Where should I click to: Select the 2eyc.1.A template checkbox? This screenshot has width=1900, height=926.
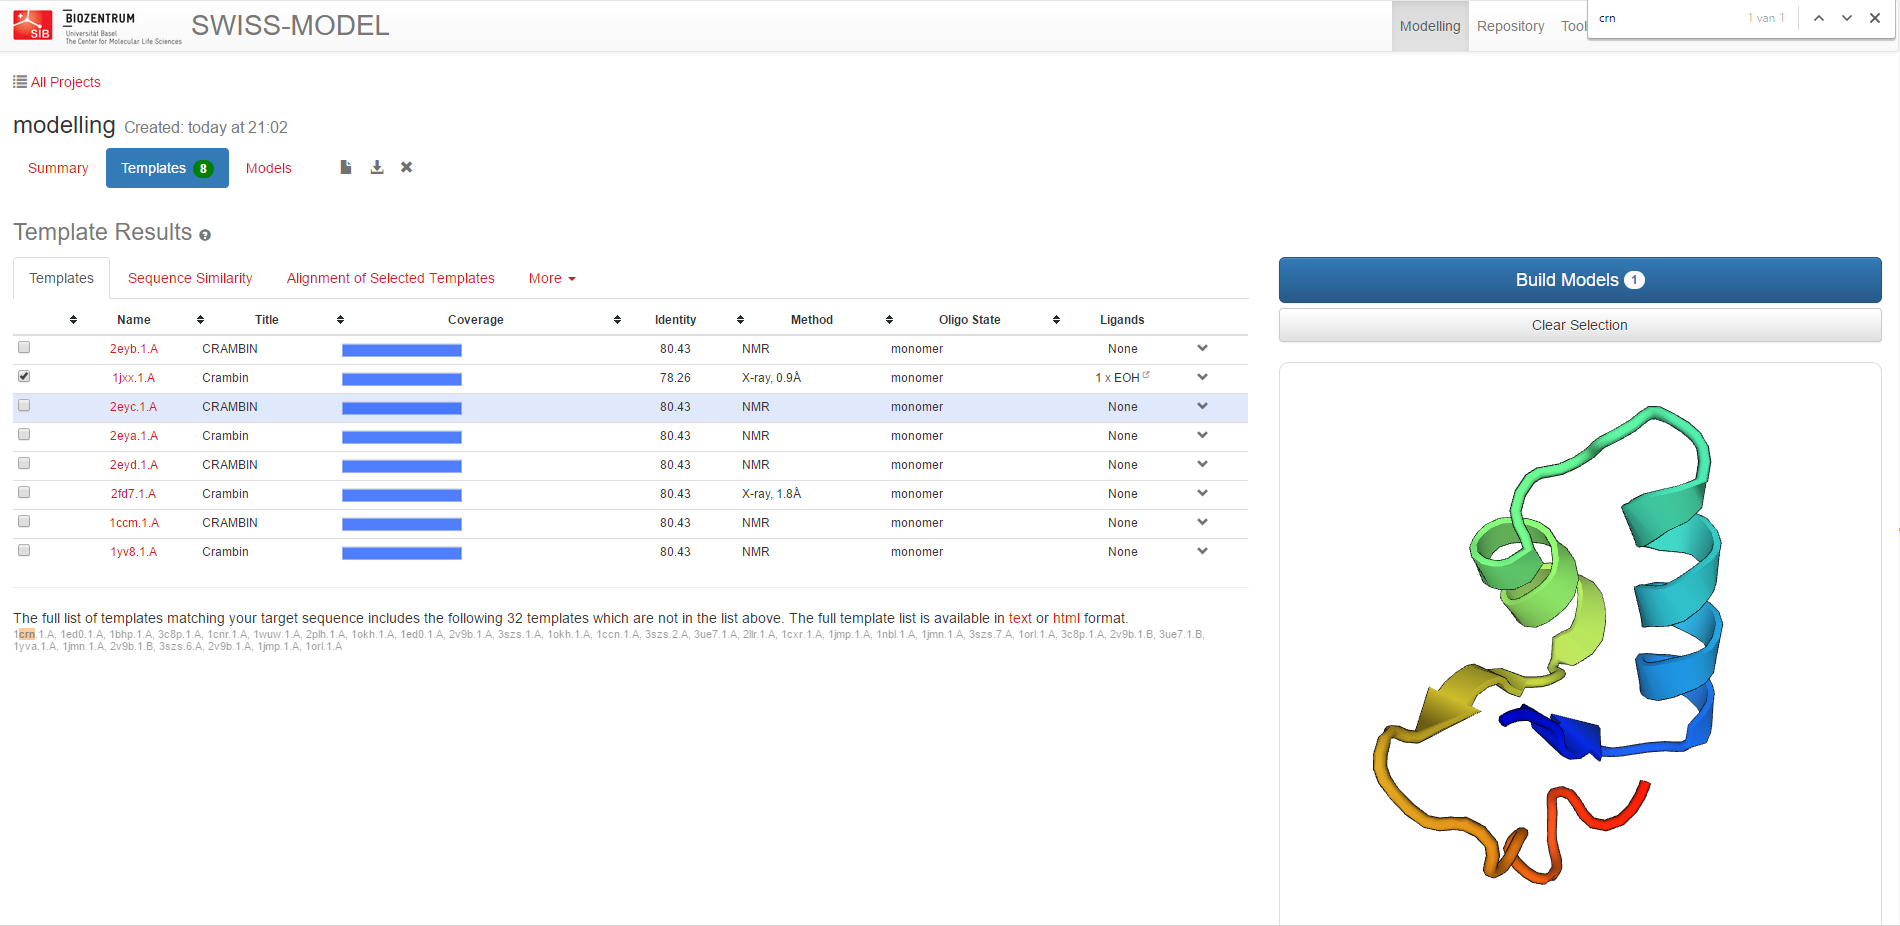click(24, 405)
